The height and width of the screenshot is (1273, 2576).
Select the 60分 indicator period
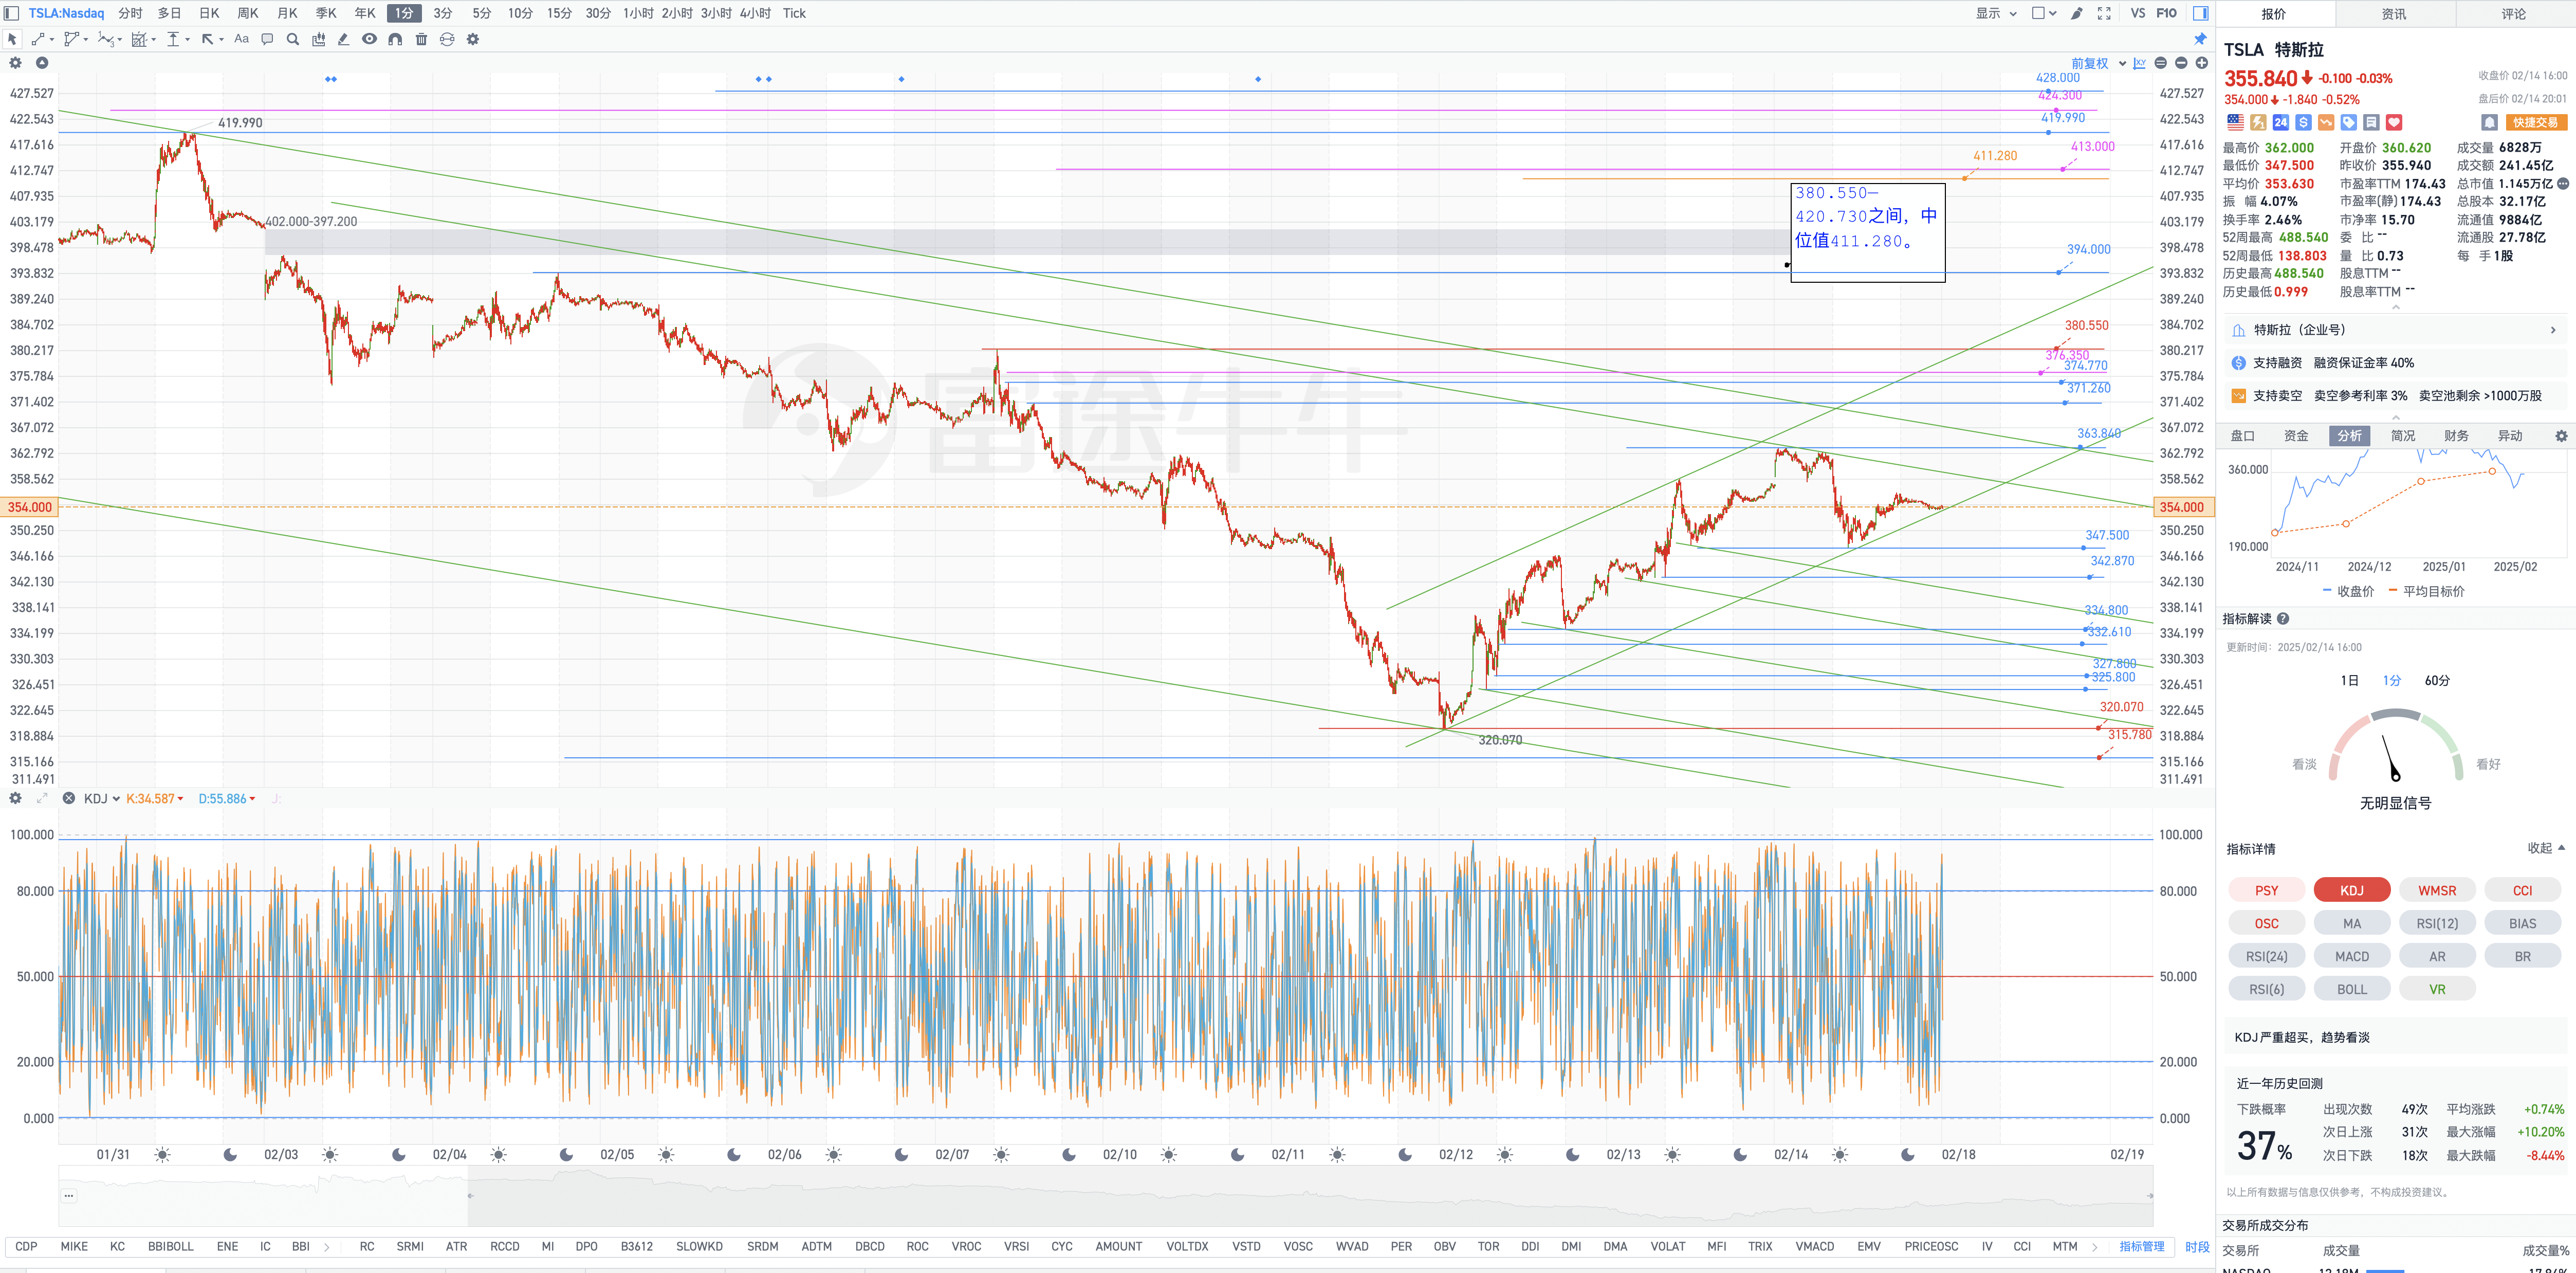2437,680
